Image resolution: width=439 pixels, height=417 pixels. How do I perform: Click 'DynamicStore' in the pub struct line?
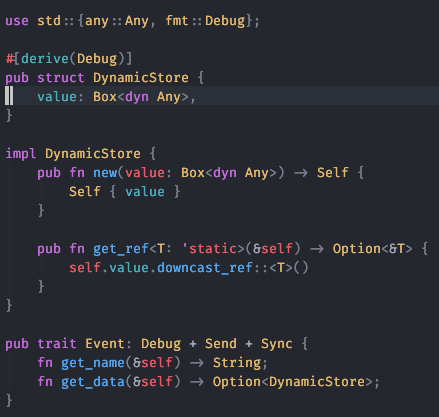tap(141, 78)
